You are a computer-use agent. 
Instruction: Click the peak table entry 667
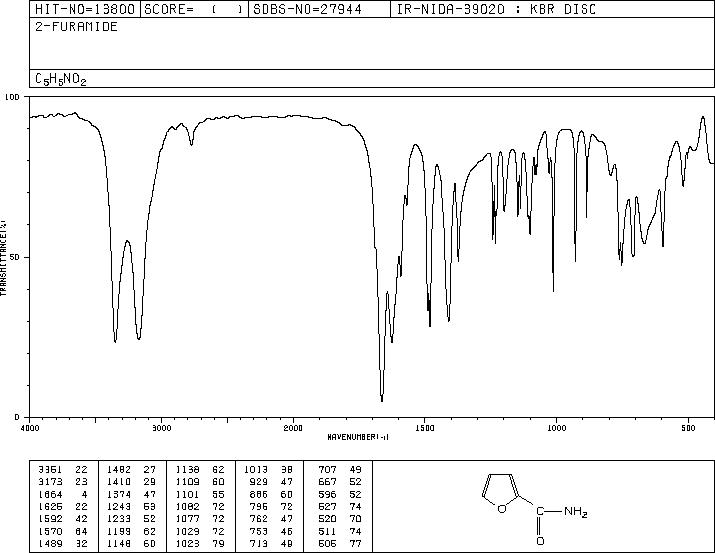pyautogui.click(x=327, y=482)
